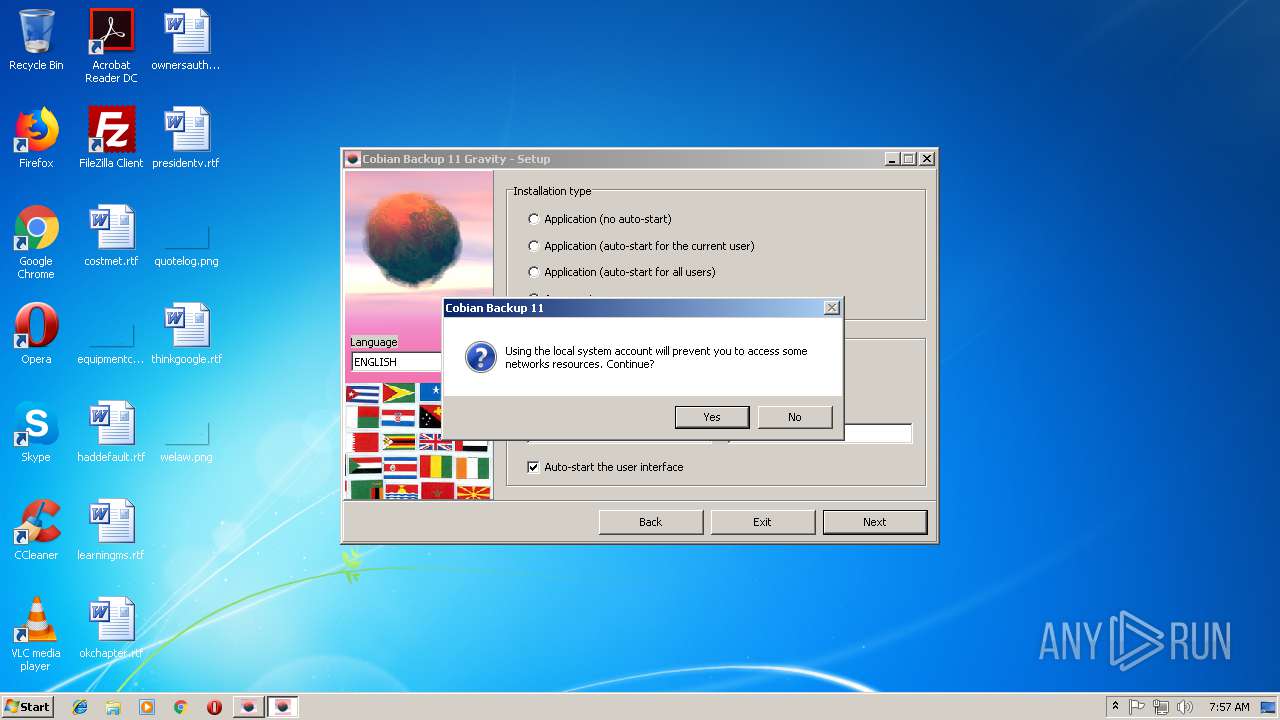Open Action Center flag in tray
The height and width of the screenshot is (720, 1280).
pos(1137,707)
